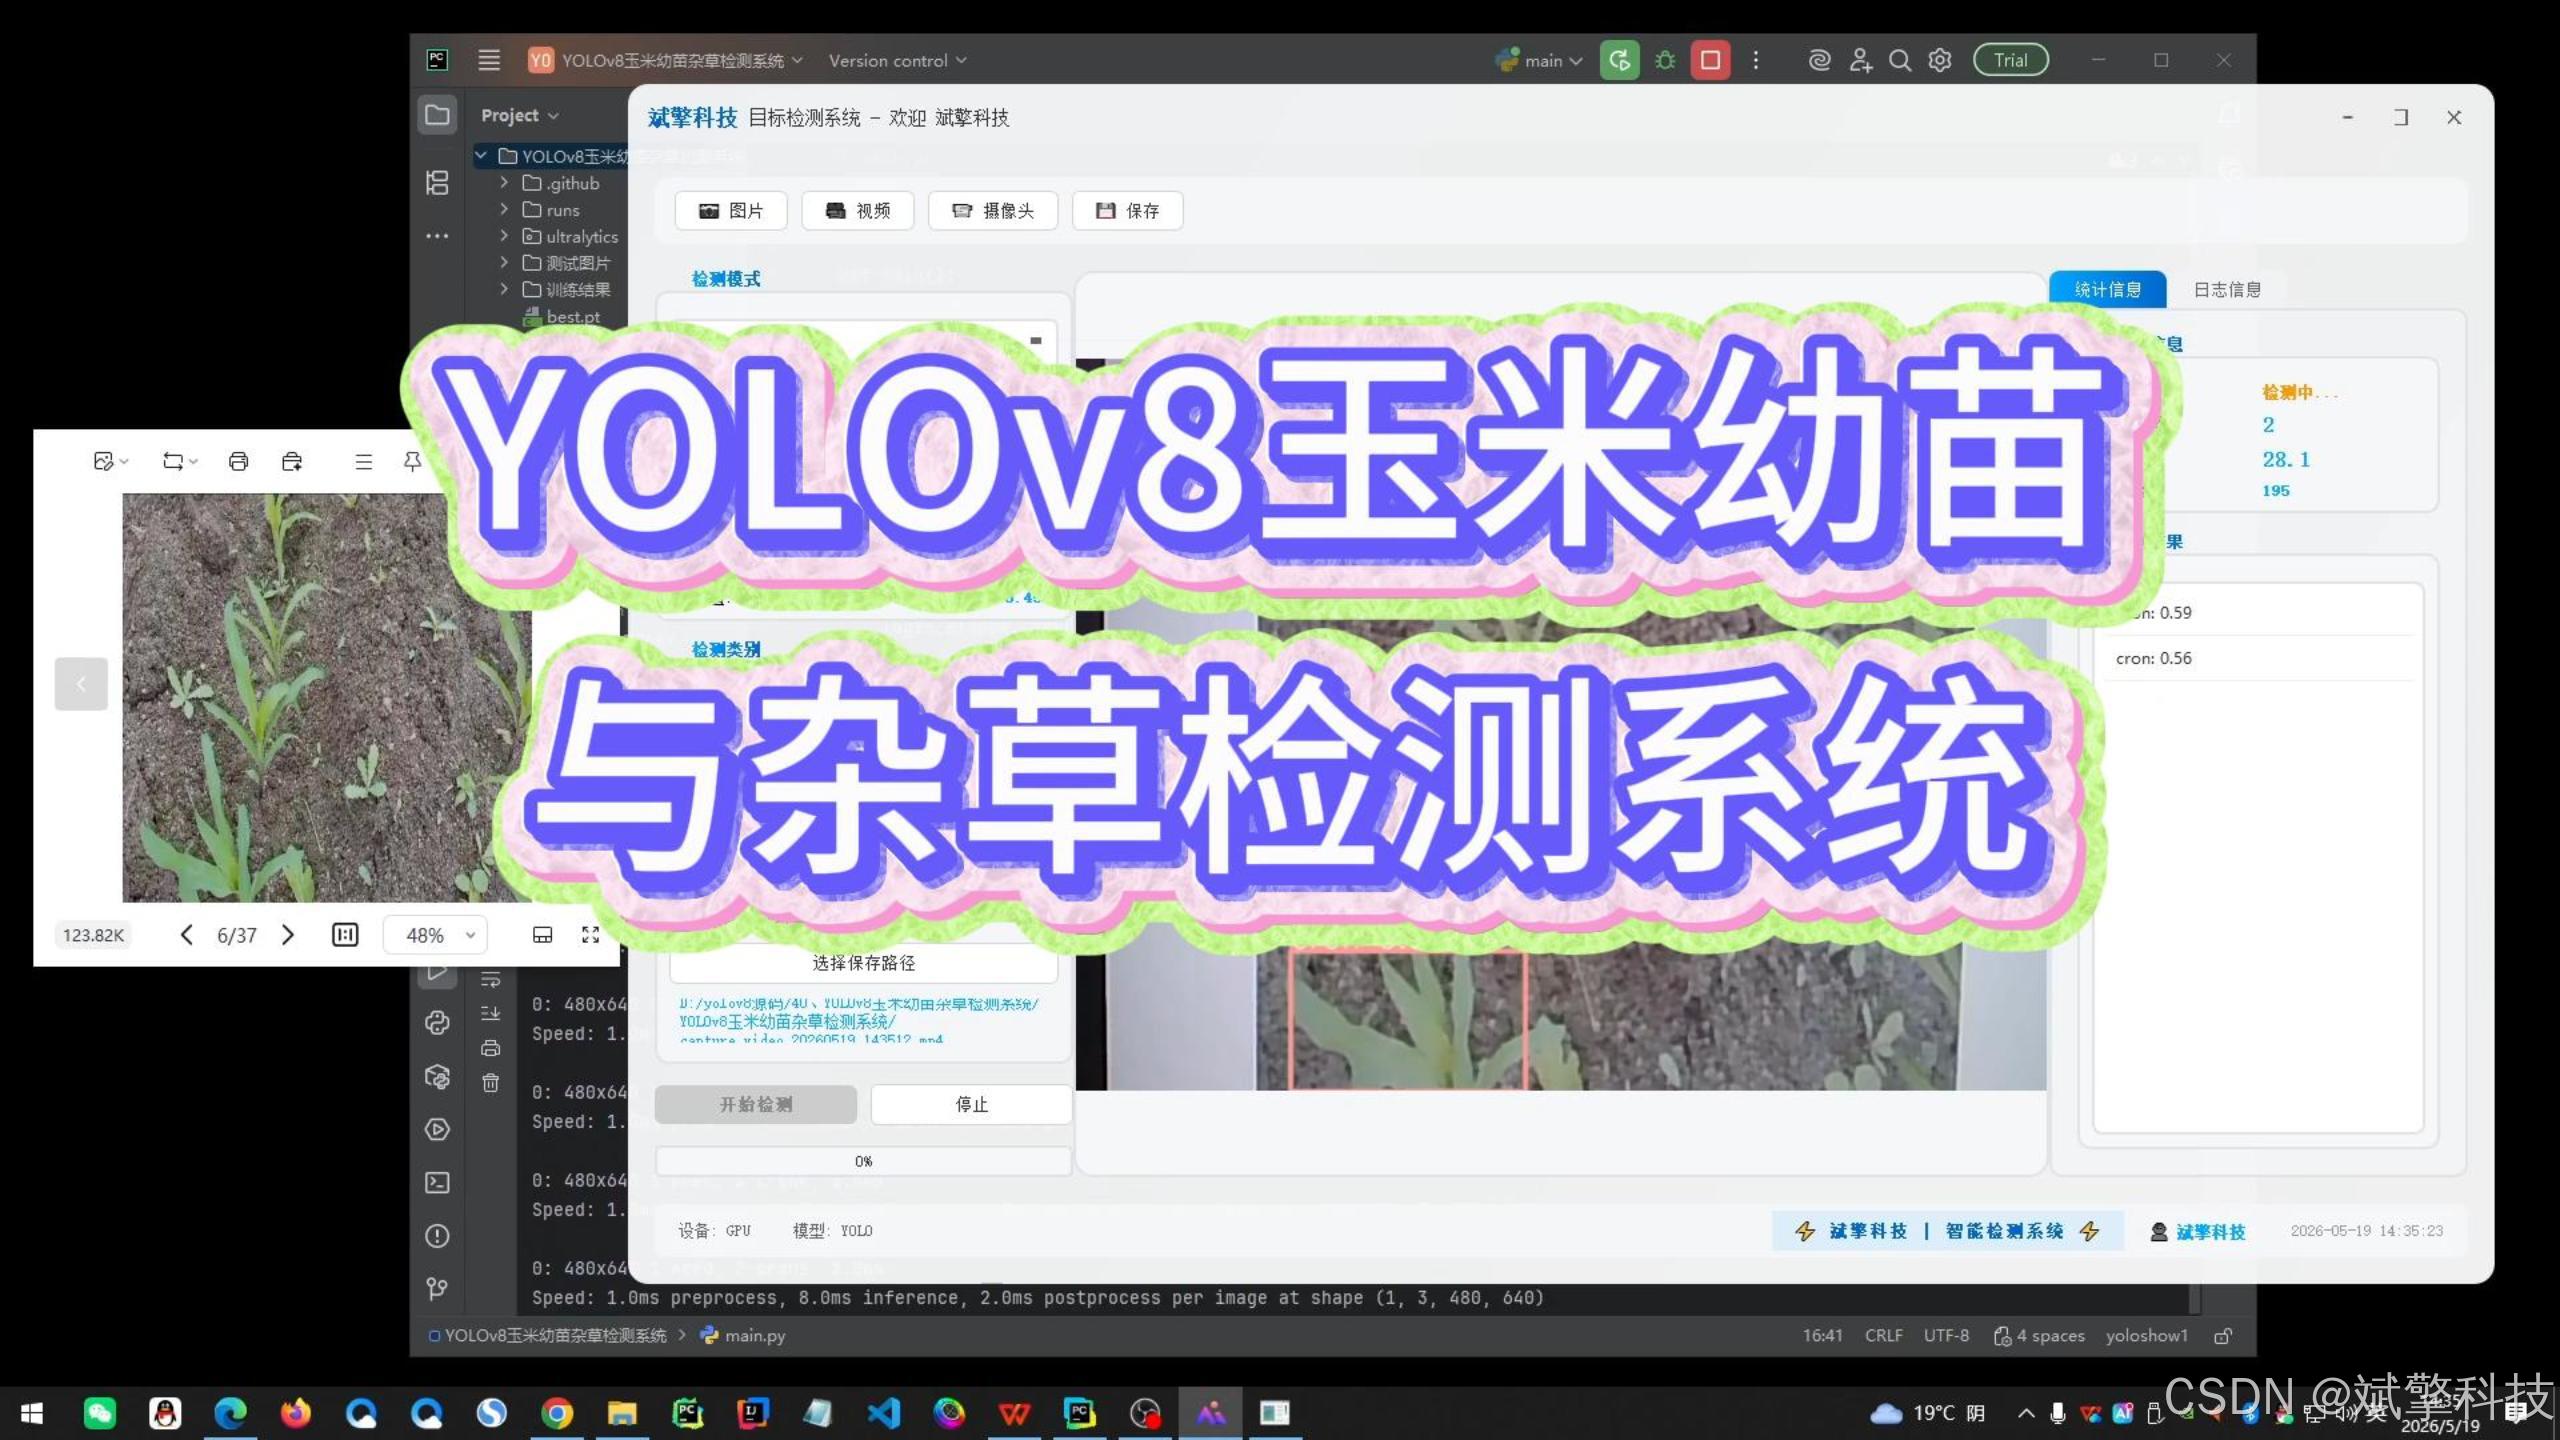Viewport: 2560px width, 1440px height.
Task: Open Search Everywhere magnifier in PyCharm
Action: tap(1899, 60)
